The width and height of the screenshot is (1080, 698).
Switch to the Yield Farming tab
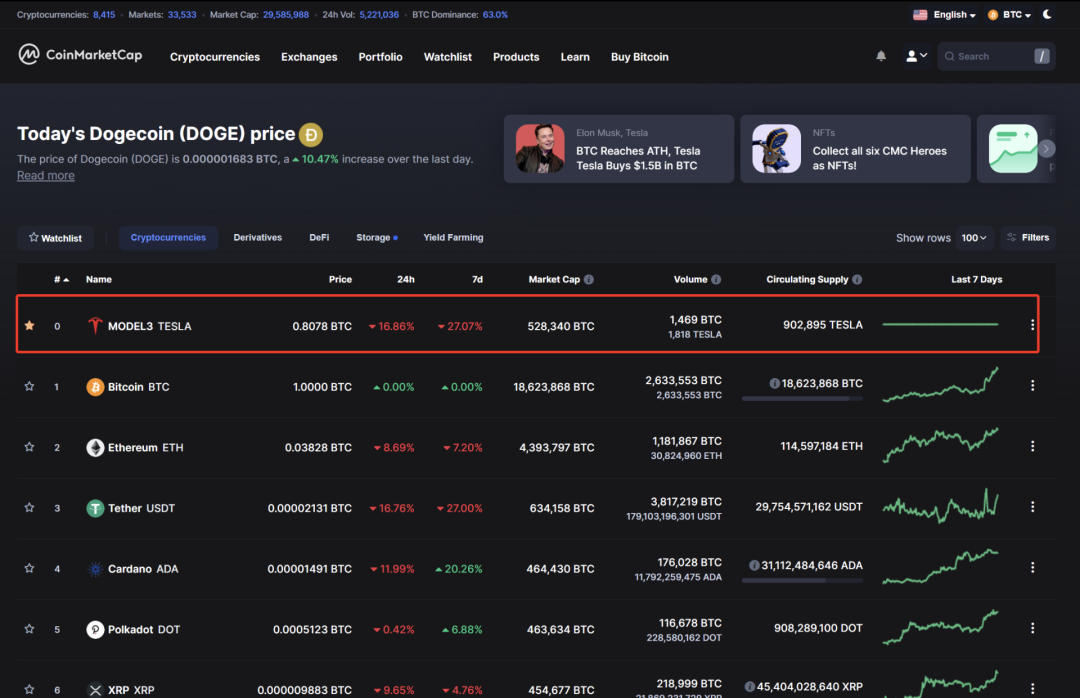click(x=453, y=238)
